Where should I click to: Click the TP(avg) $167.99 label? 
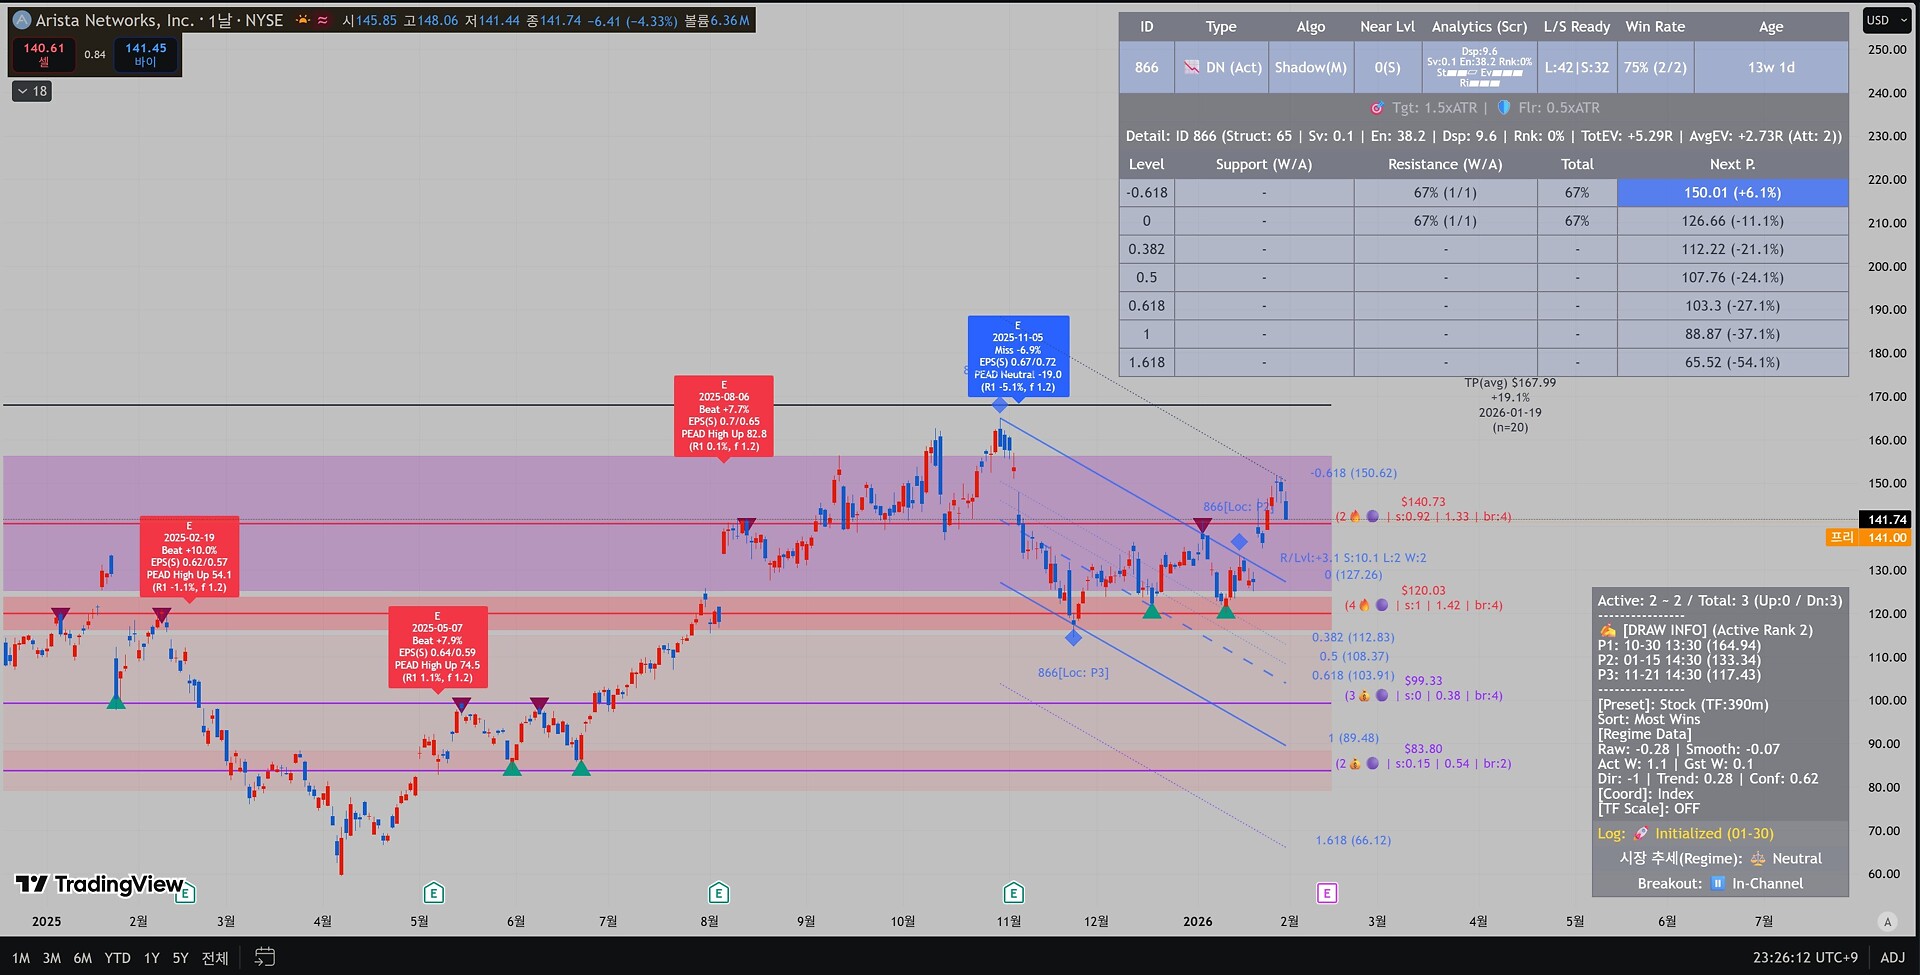click(x=1510, y=383)
